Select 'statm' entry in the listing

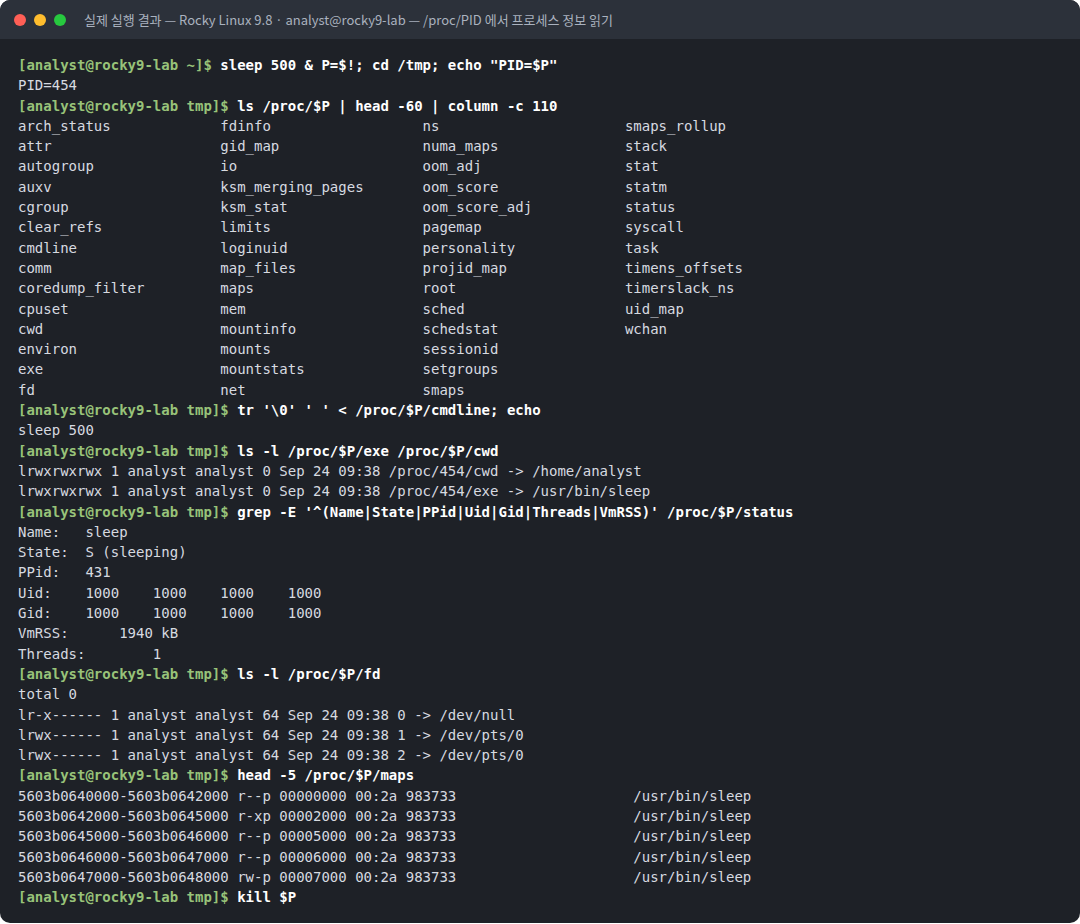(645, 187)
